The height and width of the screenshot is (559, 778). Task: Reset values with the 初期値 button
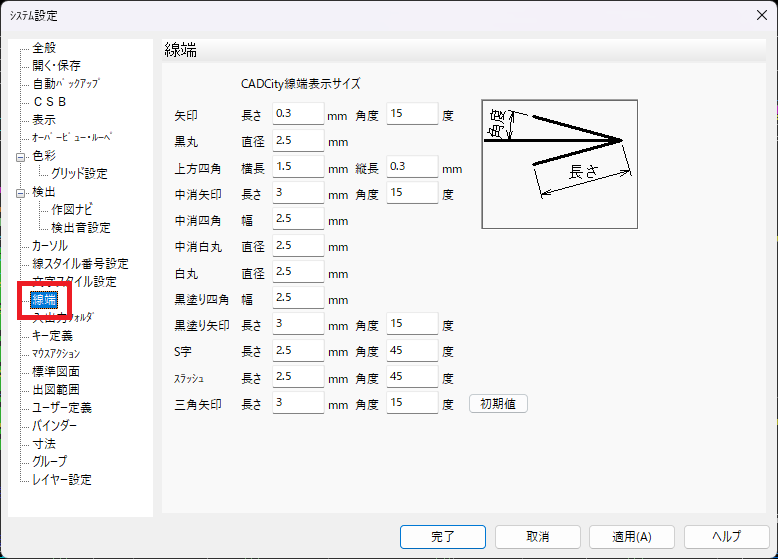coord(498,404)
